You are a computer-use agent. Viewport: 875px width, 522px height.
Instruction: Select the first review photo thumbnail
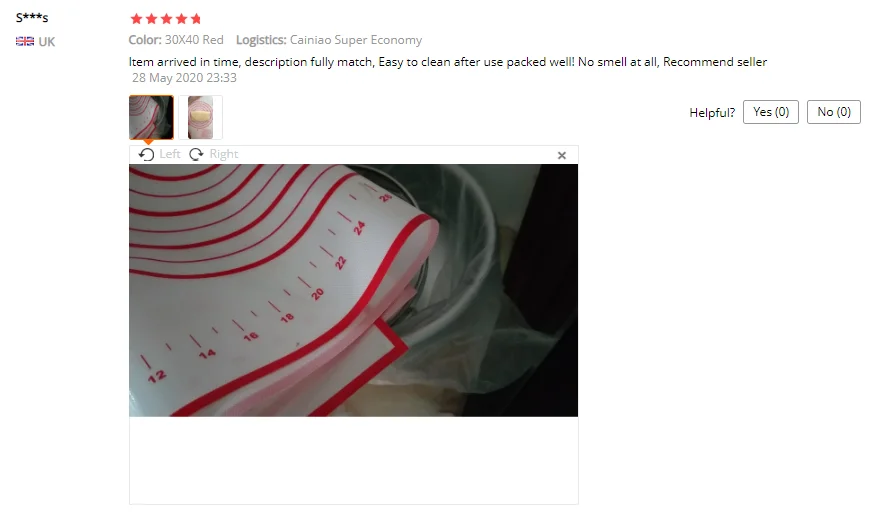(151, 117)
